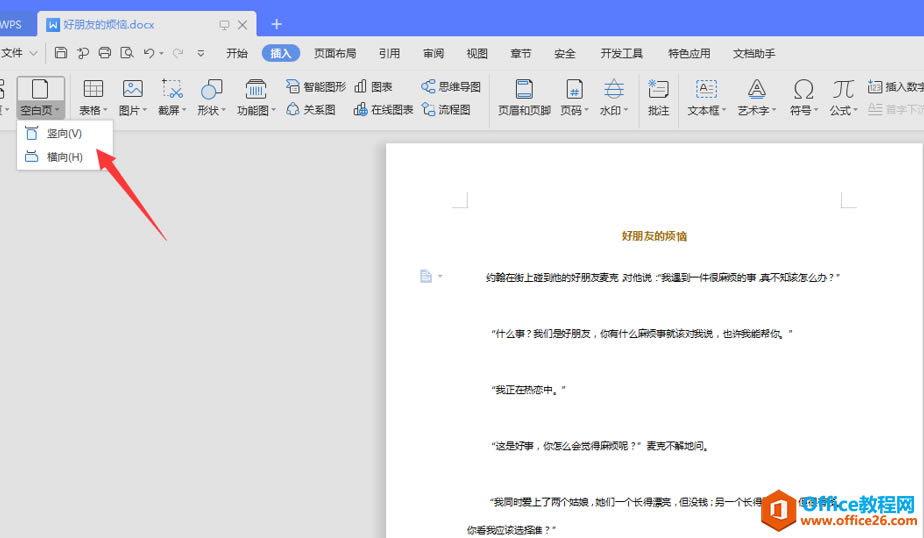Click the Print icon in quick toolbar
This screenshot has height=538, width=924.
(104, 53)
